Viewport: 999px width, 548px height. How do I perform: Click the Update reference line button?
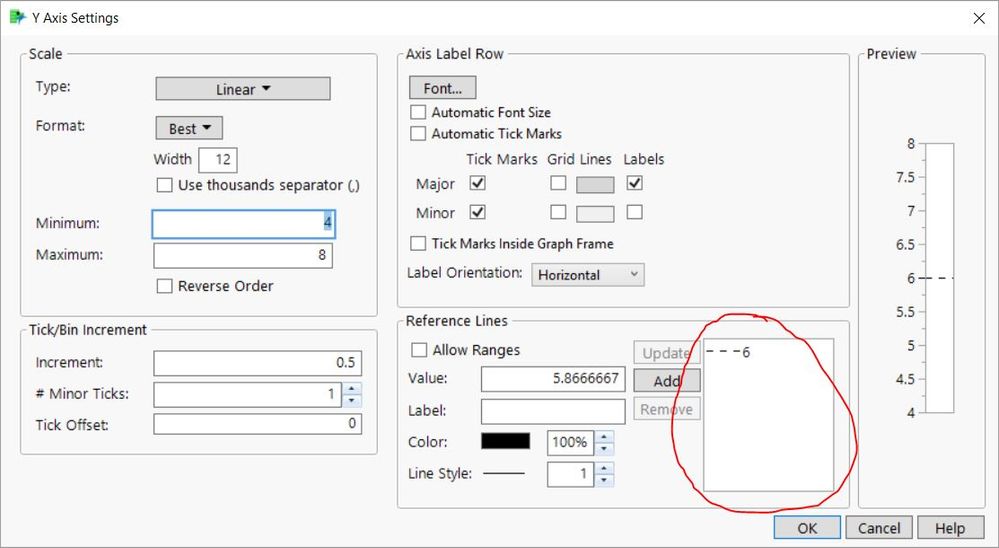point(666,352)
